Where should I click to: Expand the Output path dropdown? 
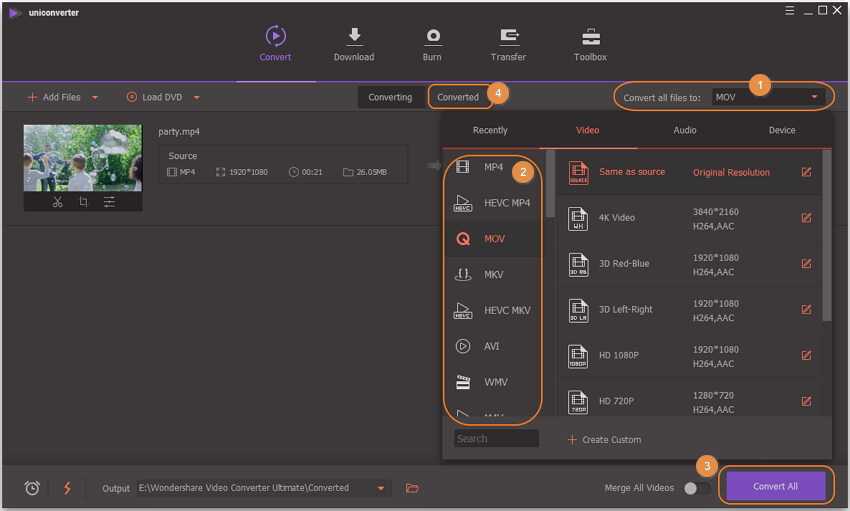click(381, 488)
